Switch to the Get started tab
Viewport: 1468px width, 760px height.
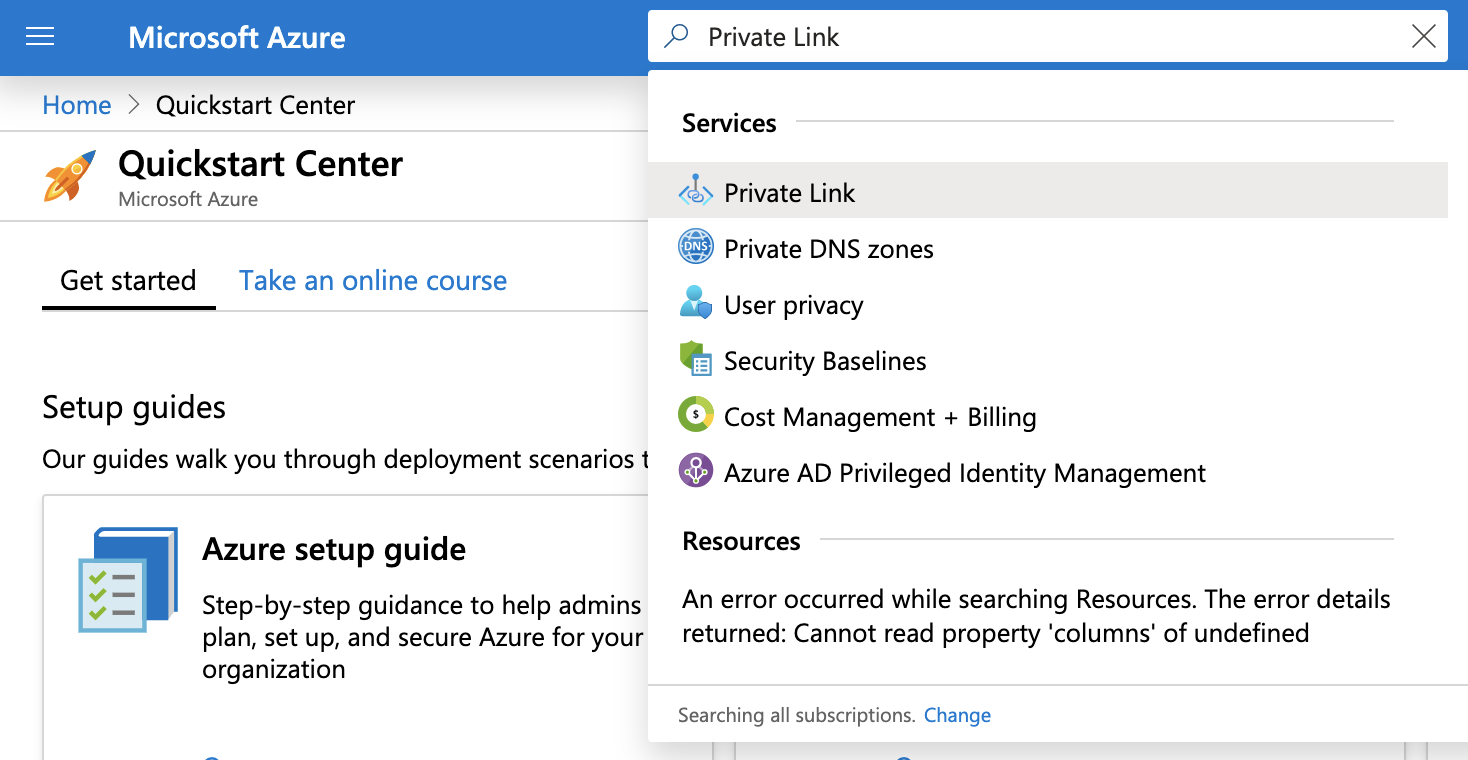pyautogui.click(x=128, y=281)
